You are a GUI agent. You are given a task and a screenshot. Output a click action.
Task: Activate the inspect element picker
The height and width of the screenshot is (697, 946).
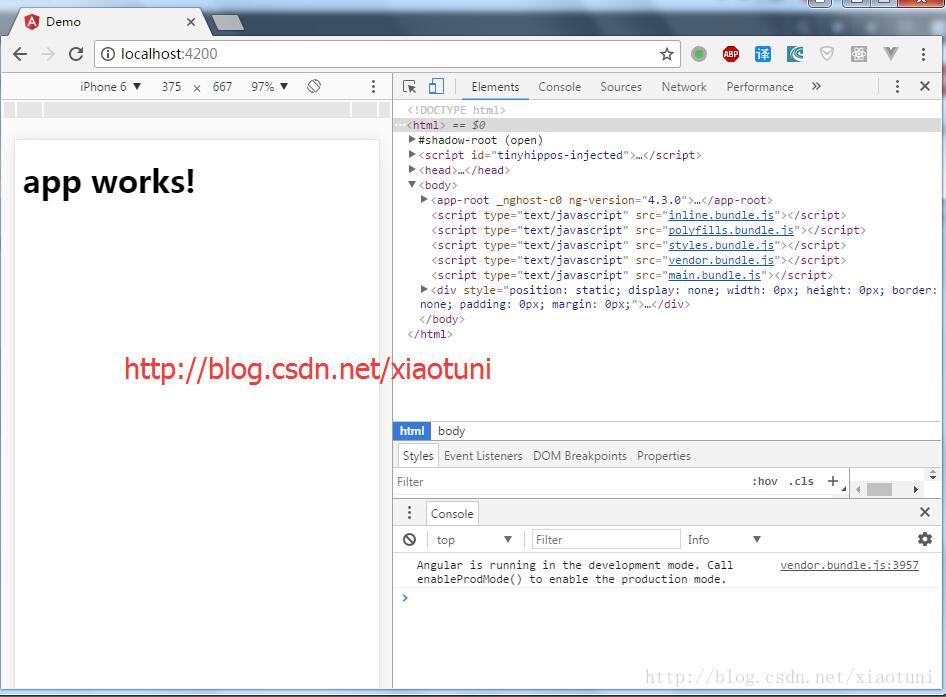pos(410,87)
